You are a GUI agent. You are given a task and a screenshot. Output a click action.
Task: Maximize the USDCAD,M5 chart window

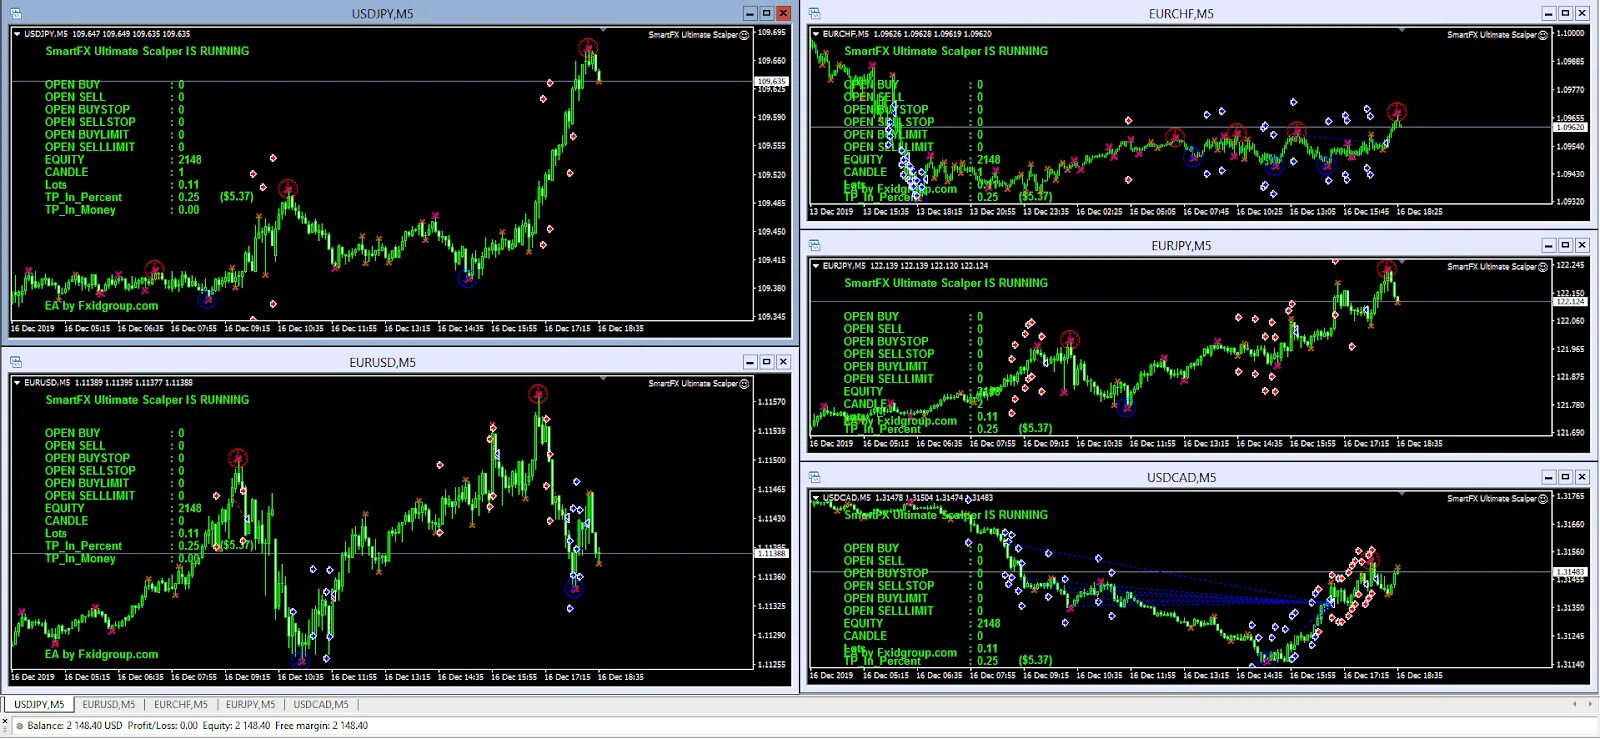(x=1566, y=477)
